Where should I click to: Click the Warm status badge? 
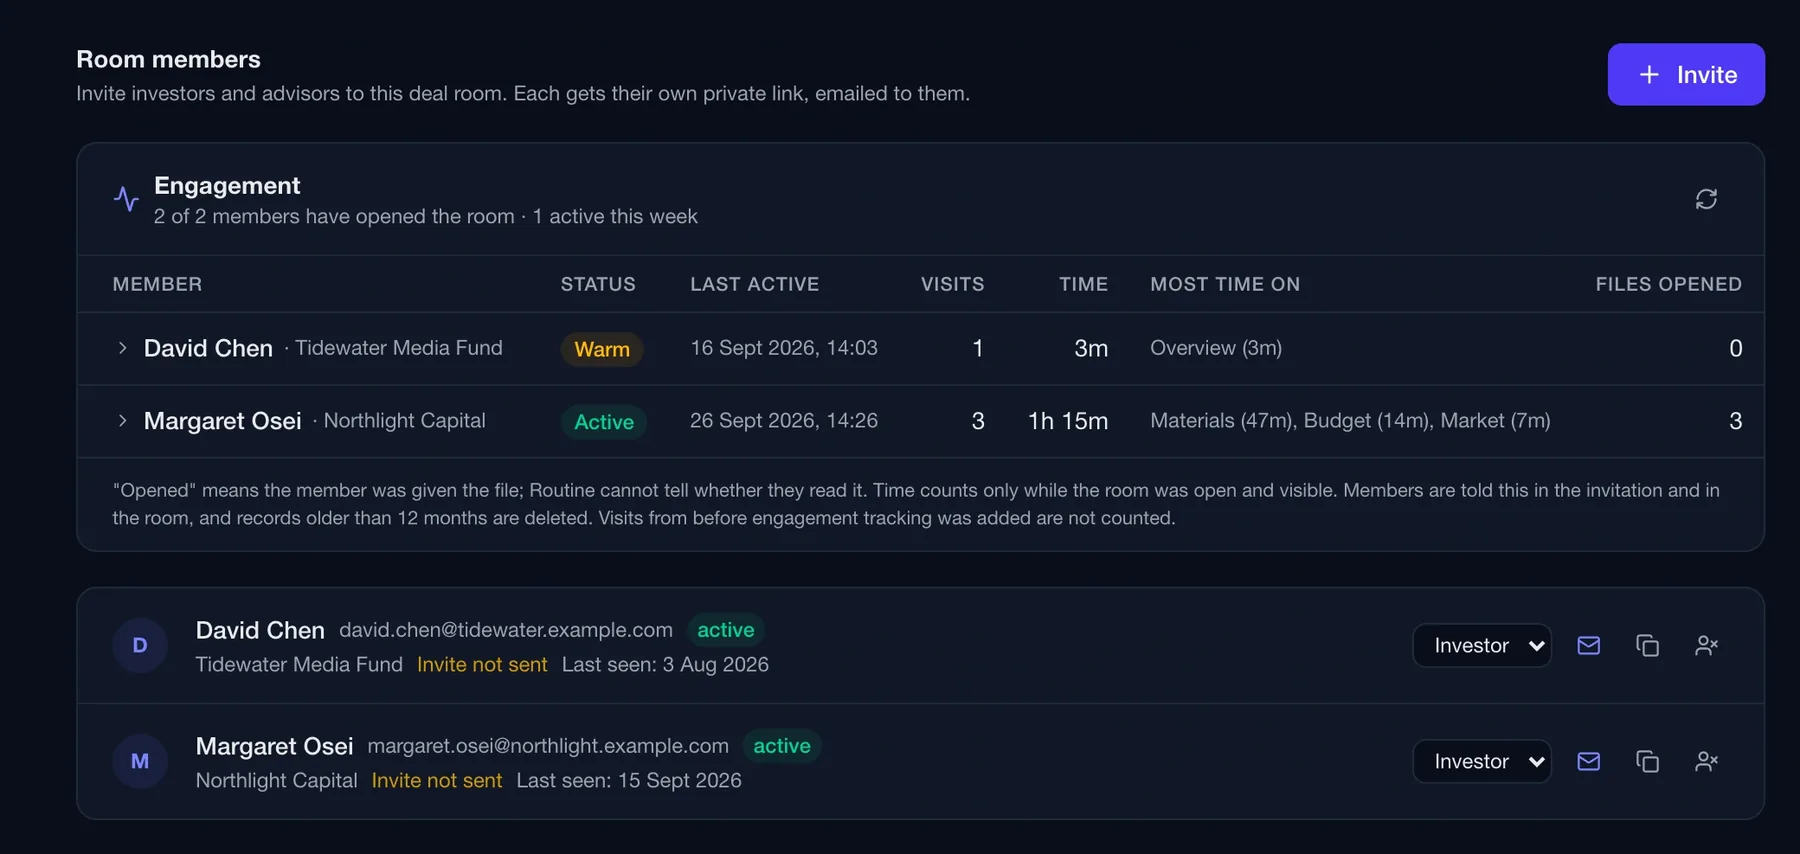click(x=602, y=349)
